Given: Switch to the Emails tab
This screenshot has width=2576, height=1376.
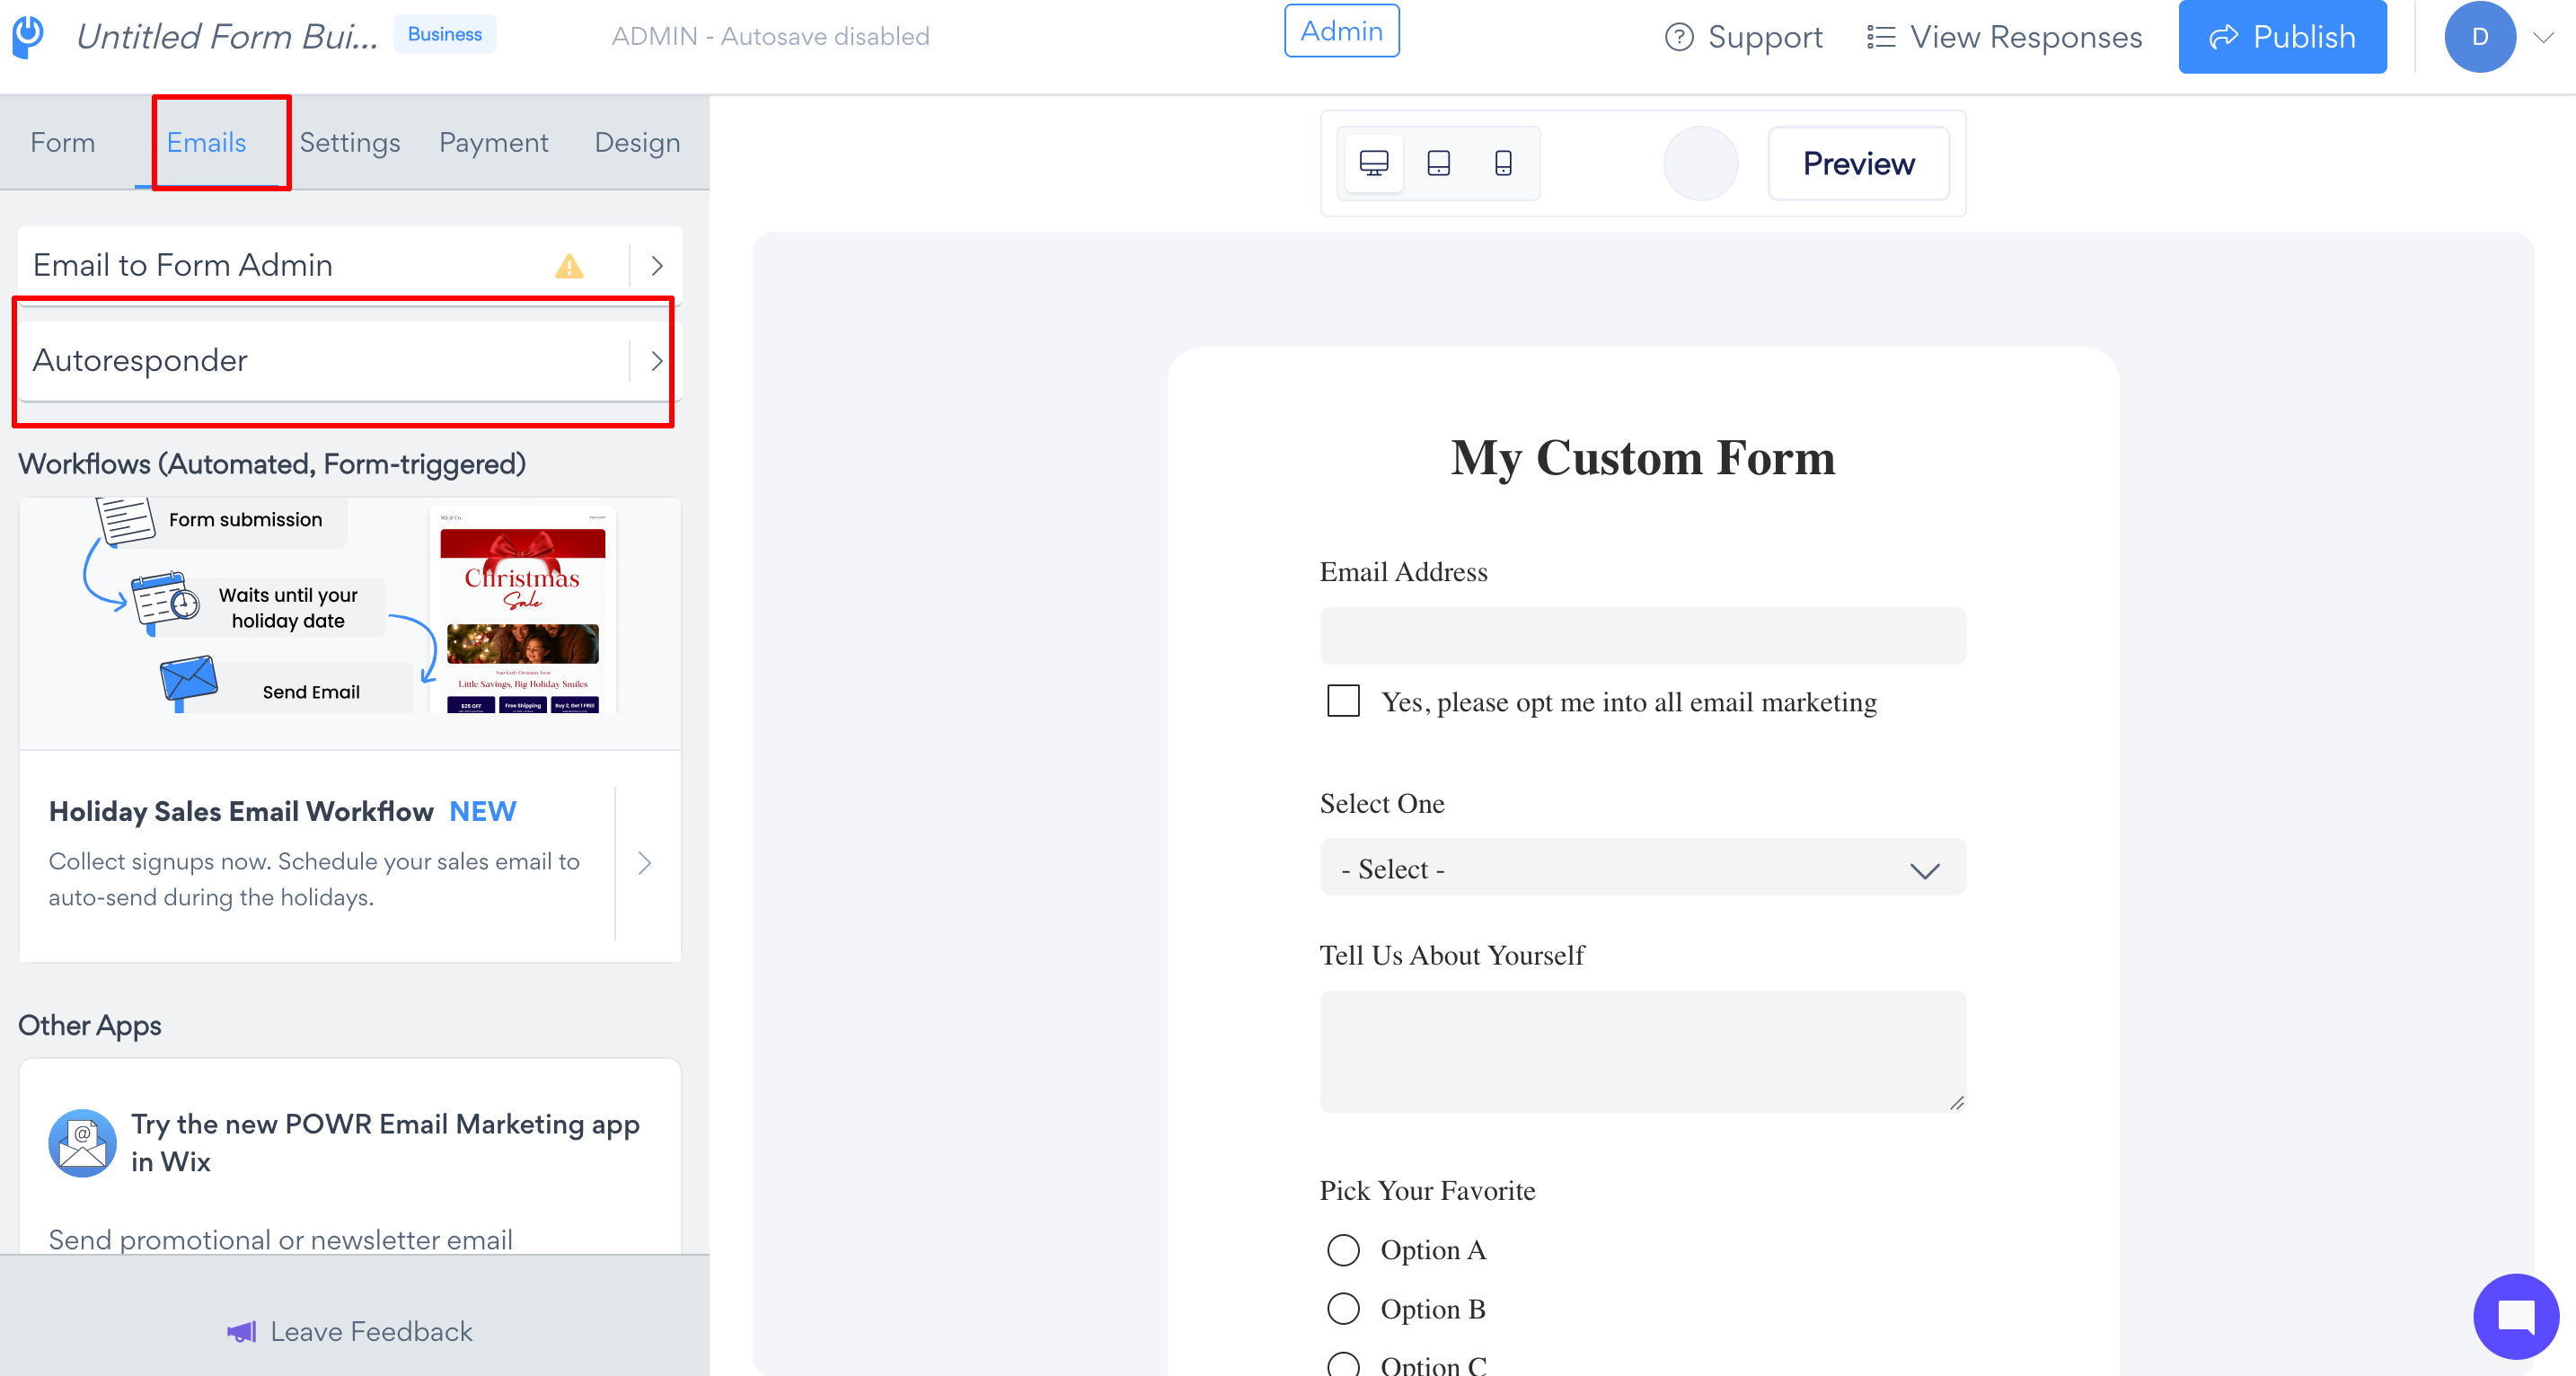Looking at the screenshot, I should (206, 143).
